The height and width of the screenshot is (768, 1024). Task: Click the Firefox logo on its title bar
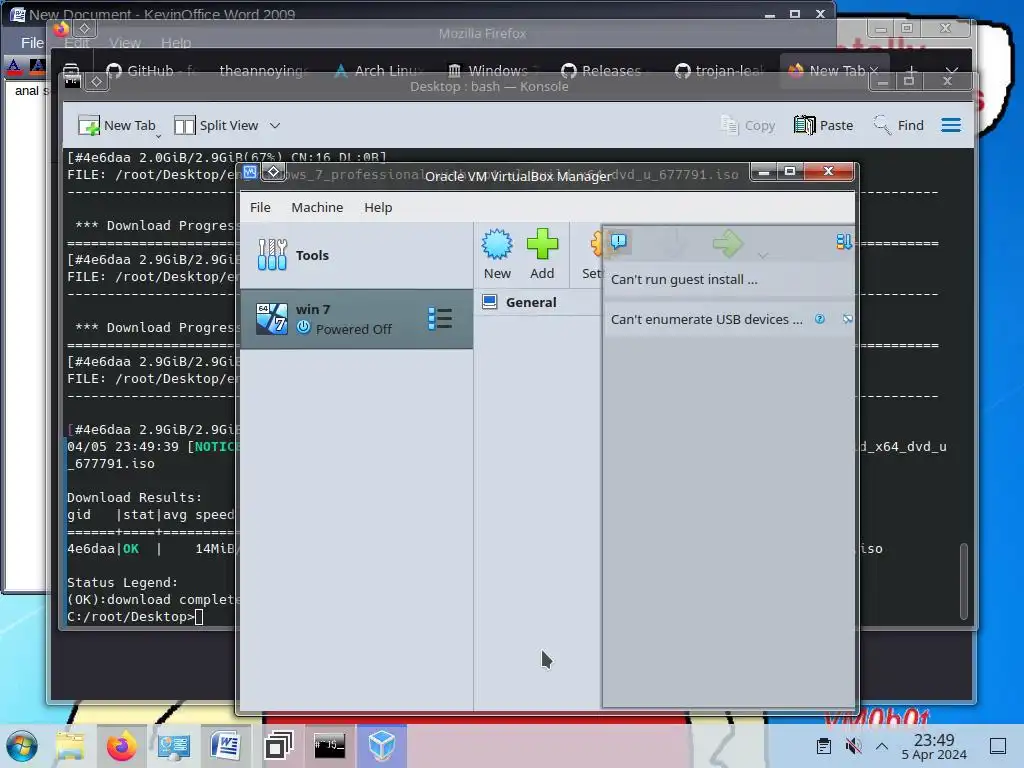61,28
